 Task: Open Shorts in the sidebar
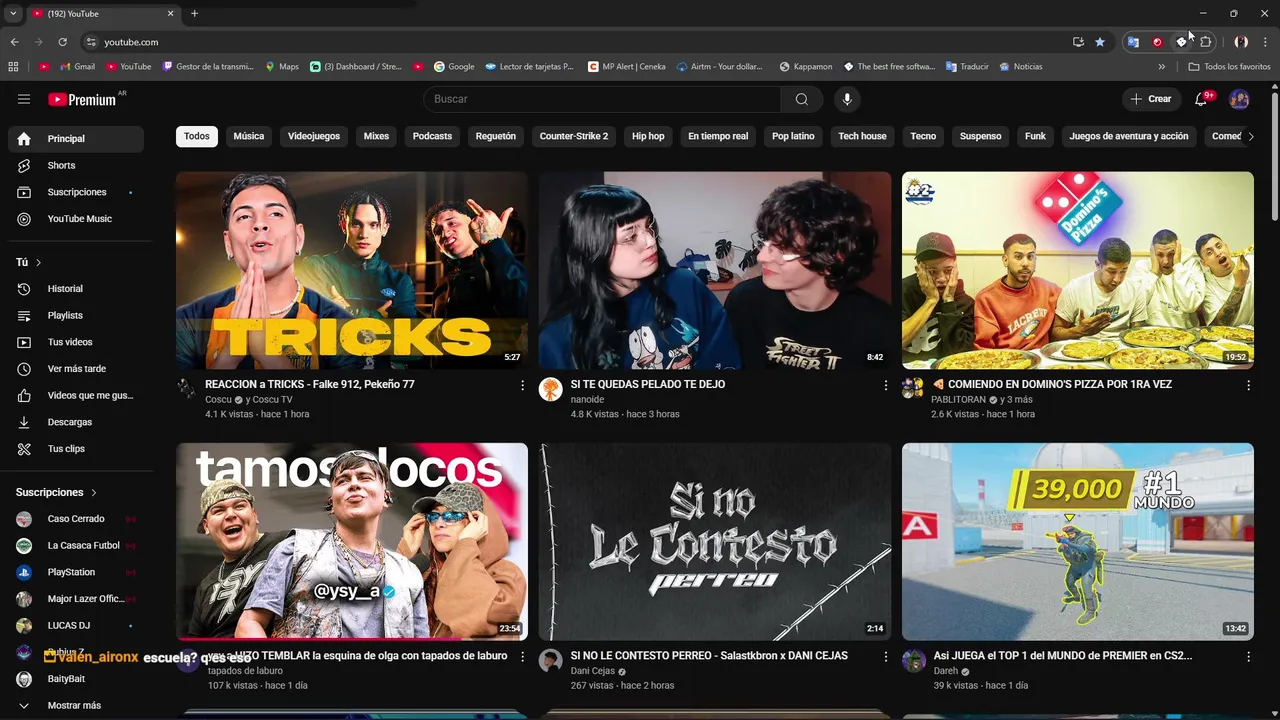[x=76, y=165]
